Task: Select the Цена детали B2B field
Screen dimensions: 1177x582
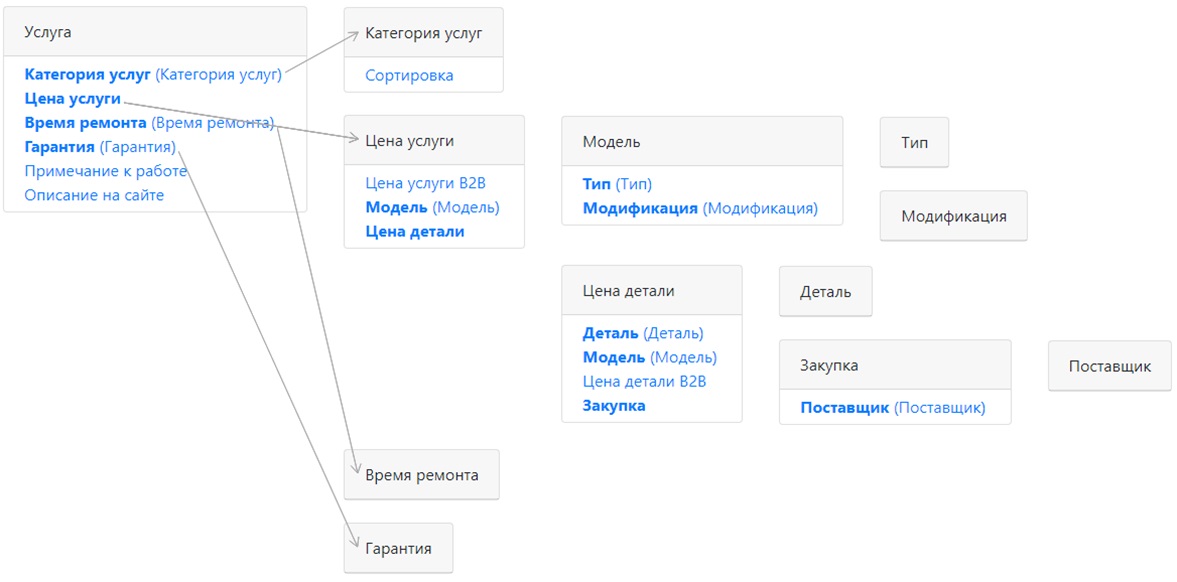Action: (645, 381)
